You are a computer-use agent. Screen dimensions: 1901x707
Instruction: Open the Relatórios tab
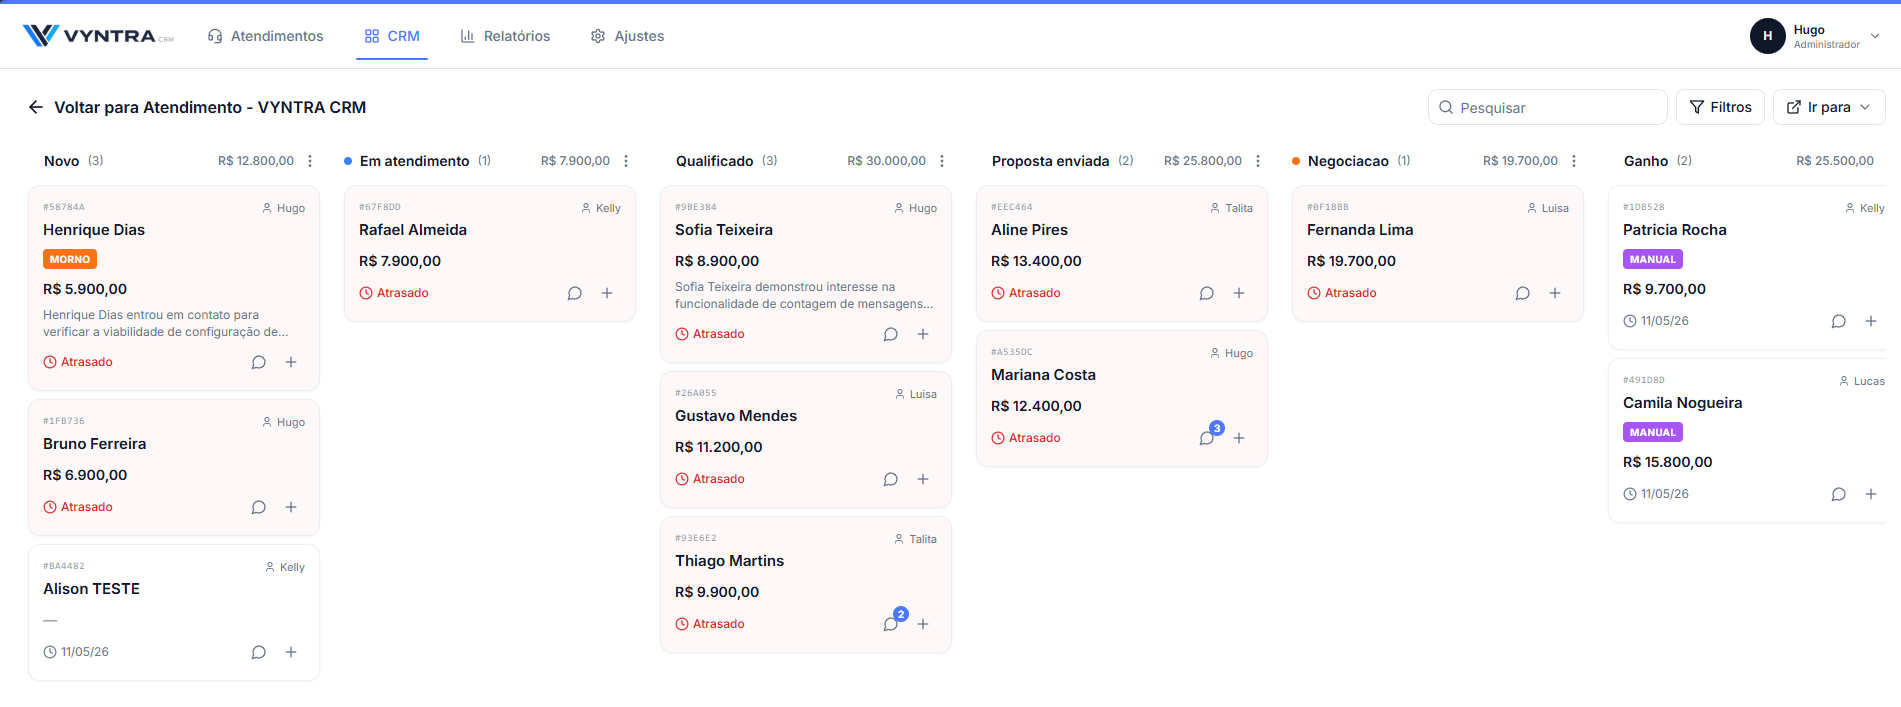[x=505, y=36]
